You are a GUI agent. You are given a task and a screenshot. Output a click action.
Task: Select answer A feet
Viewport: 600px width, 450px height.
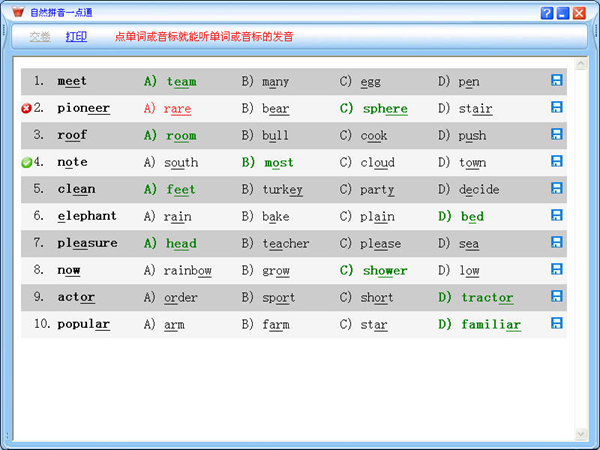pos(170,189)
